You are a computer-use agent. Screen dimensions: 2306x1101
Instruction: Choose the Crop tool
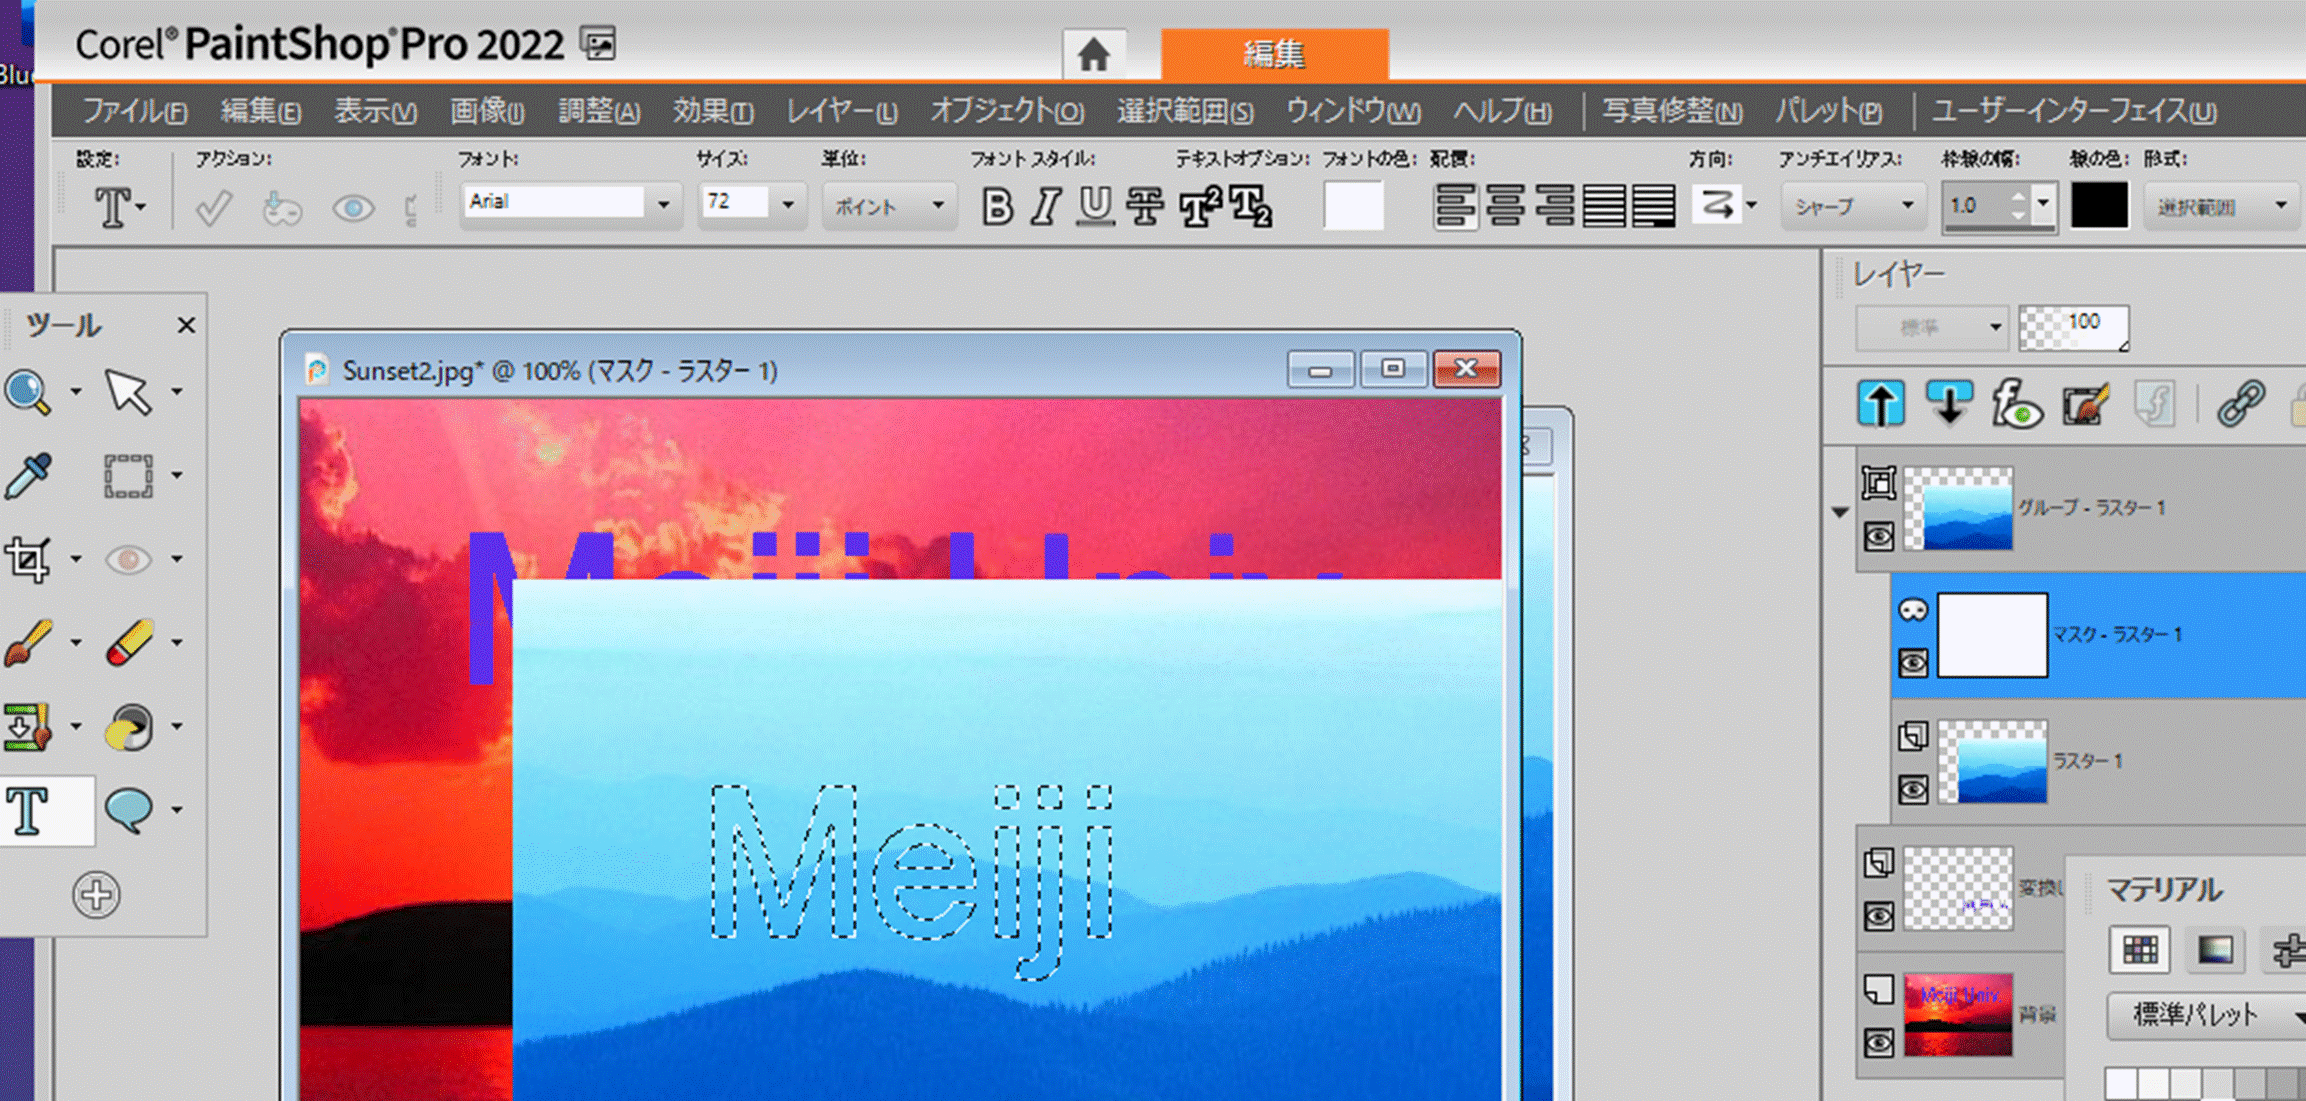click(28, 559)
